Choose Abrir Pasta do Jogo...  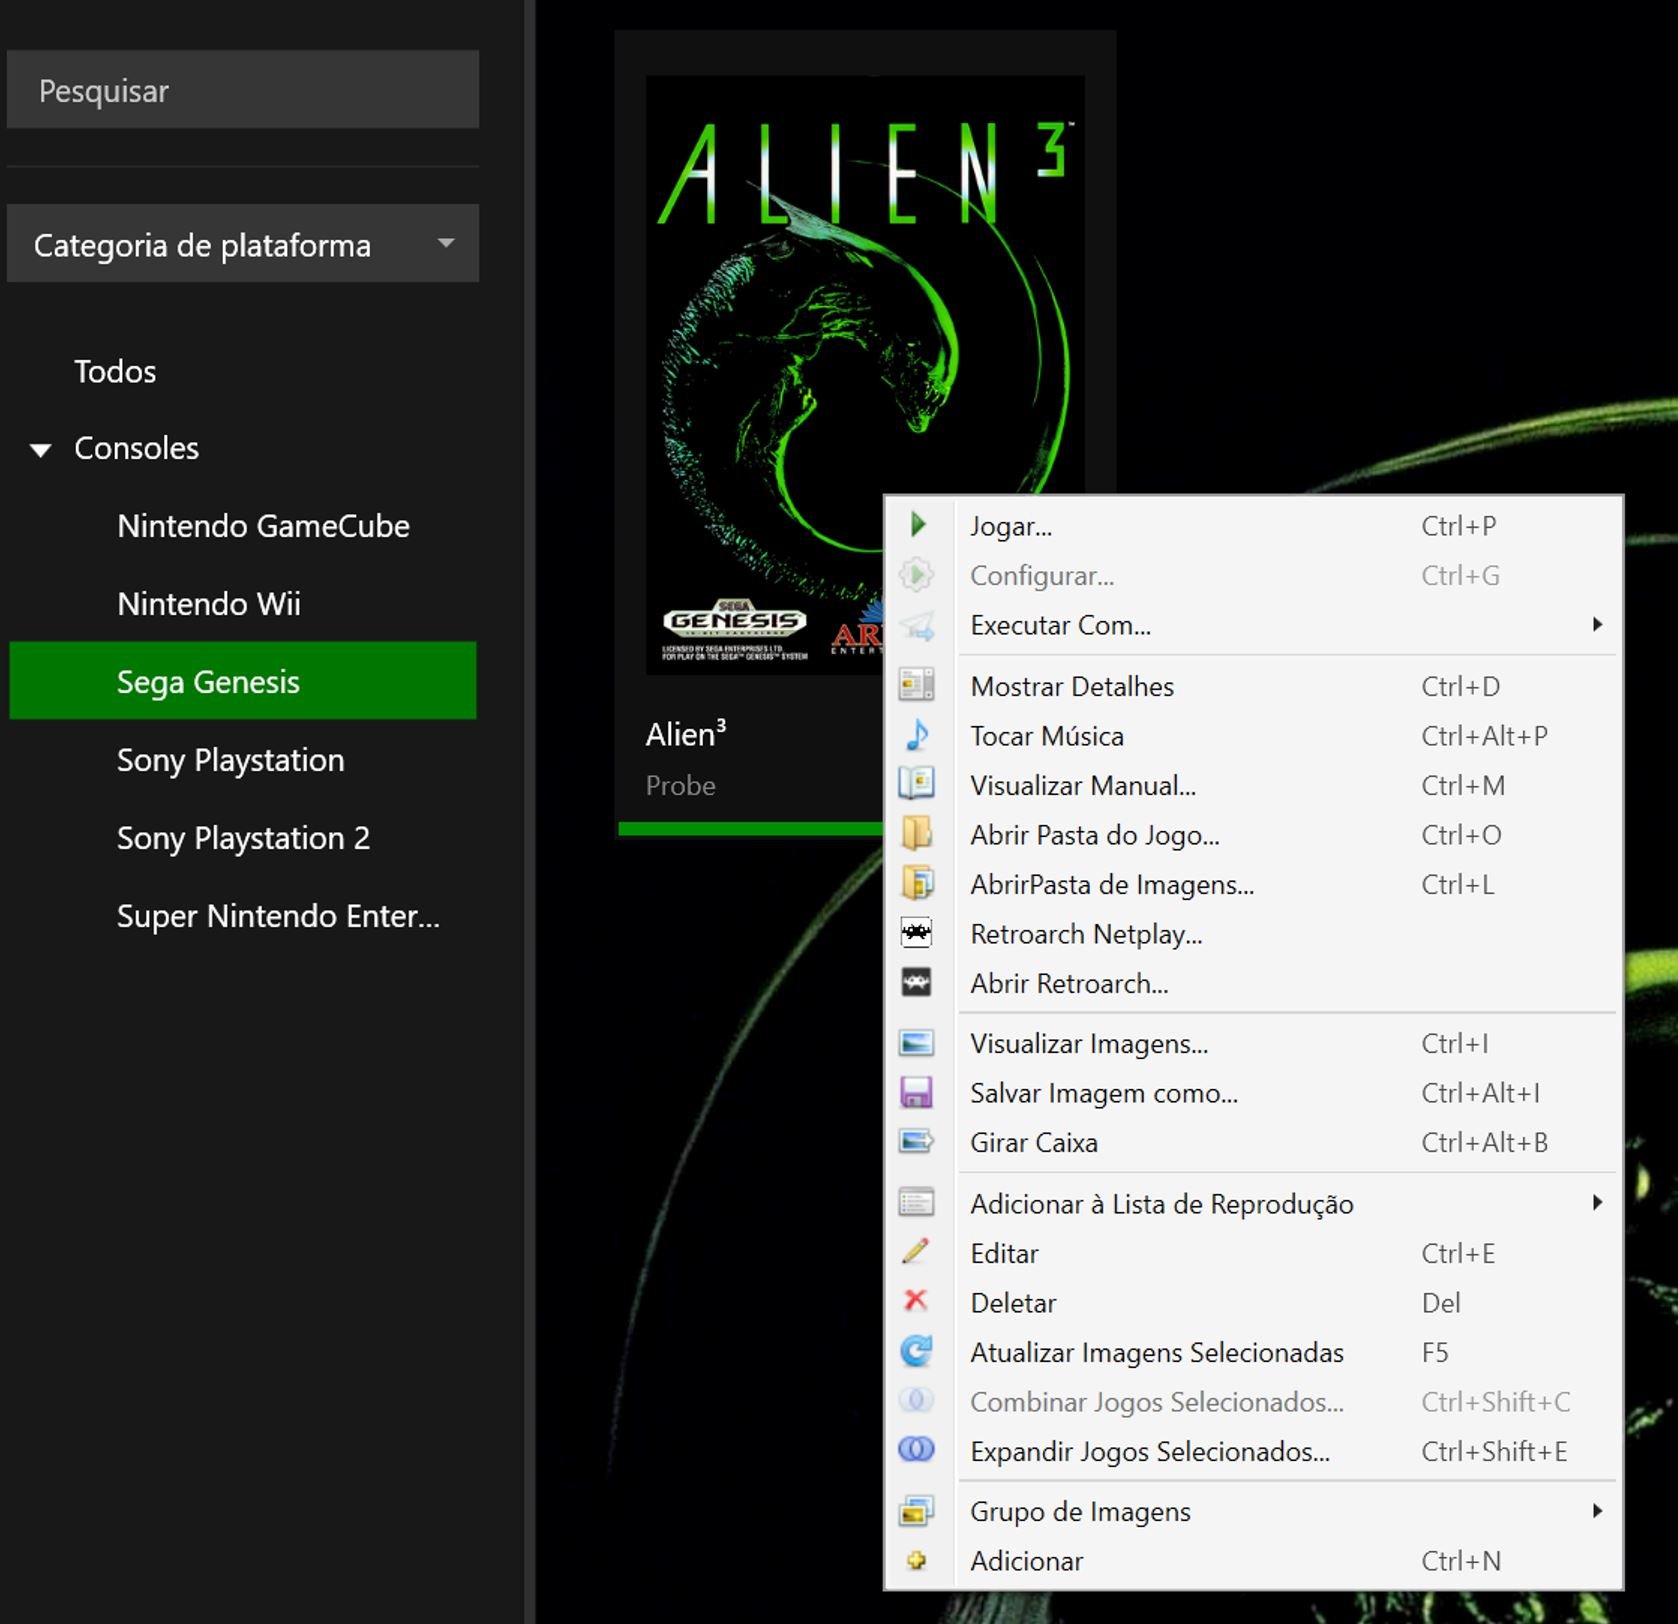pyautogui.click(x=1253, y=835)
